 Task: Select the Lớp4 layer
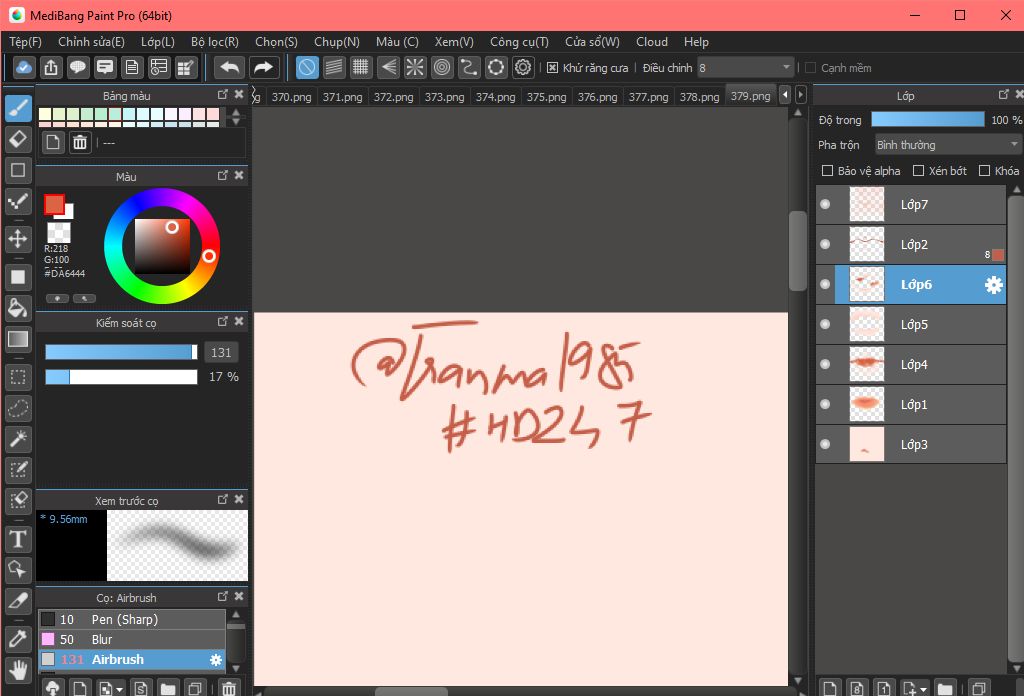coord(911,364)
